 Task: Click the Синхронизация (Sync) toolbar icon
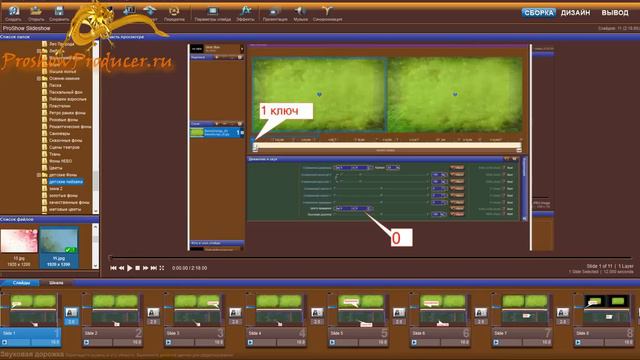point(327,12)
